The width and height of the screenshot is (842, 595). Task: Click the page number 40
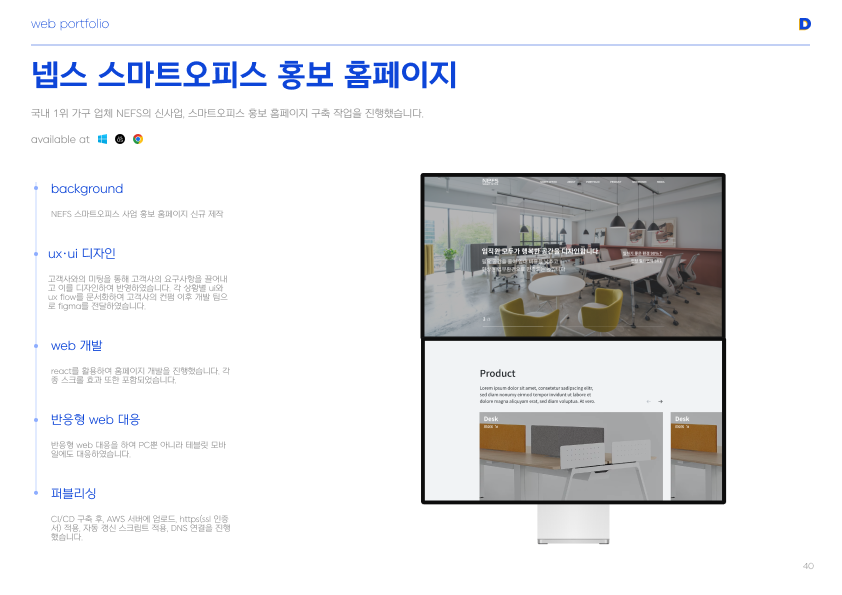point(808,566)
